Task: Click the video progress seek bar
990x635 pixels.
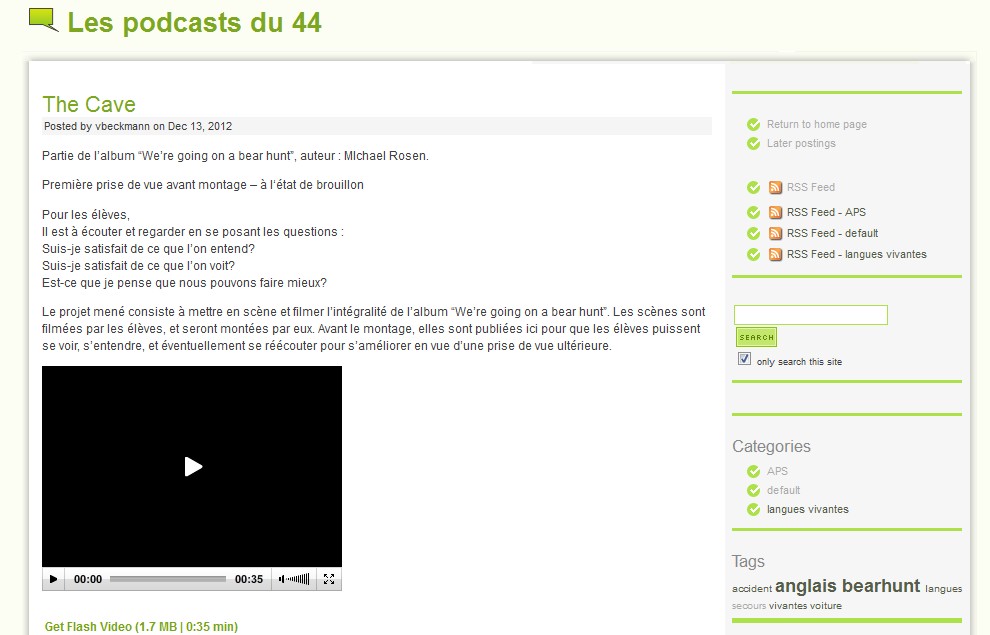Action: coord(168,579)
